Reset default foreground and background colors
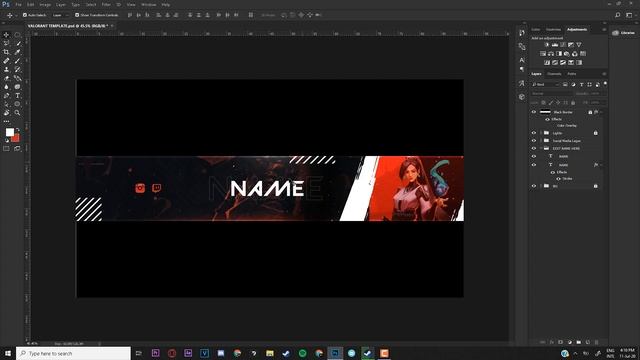 pyautogui.click(x=7, y=140)
